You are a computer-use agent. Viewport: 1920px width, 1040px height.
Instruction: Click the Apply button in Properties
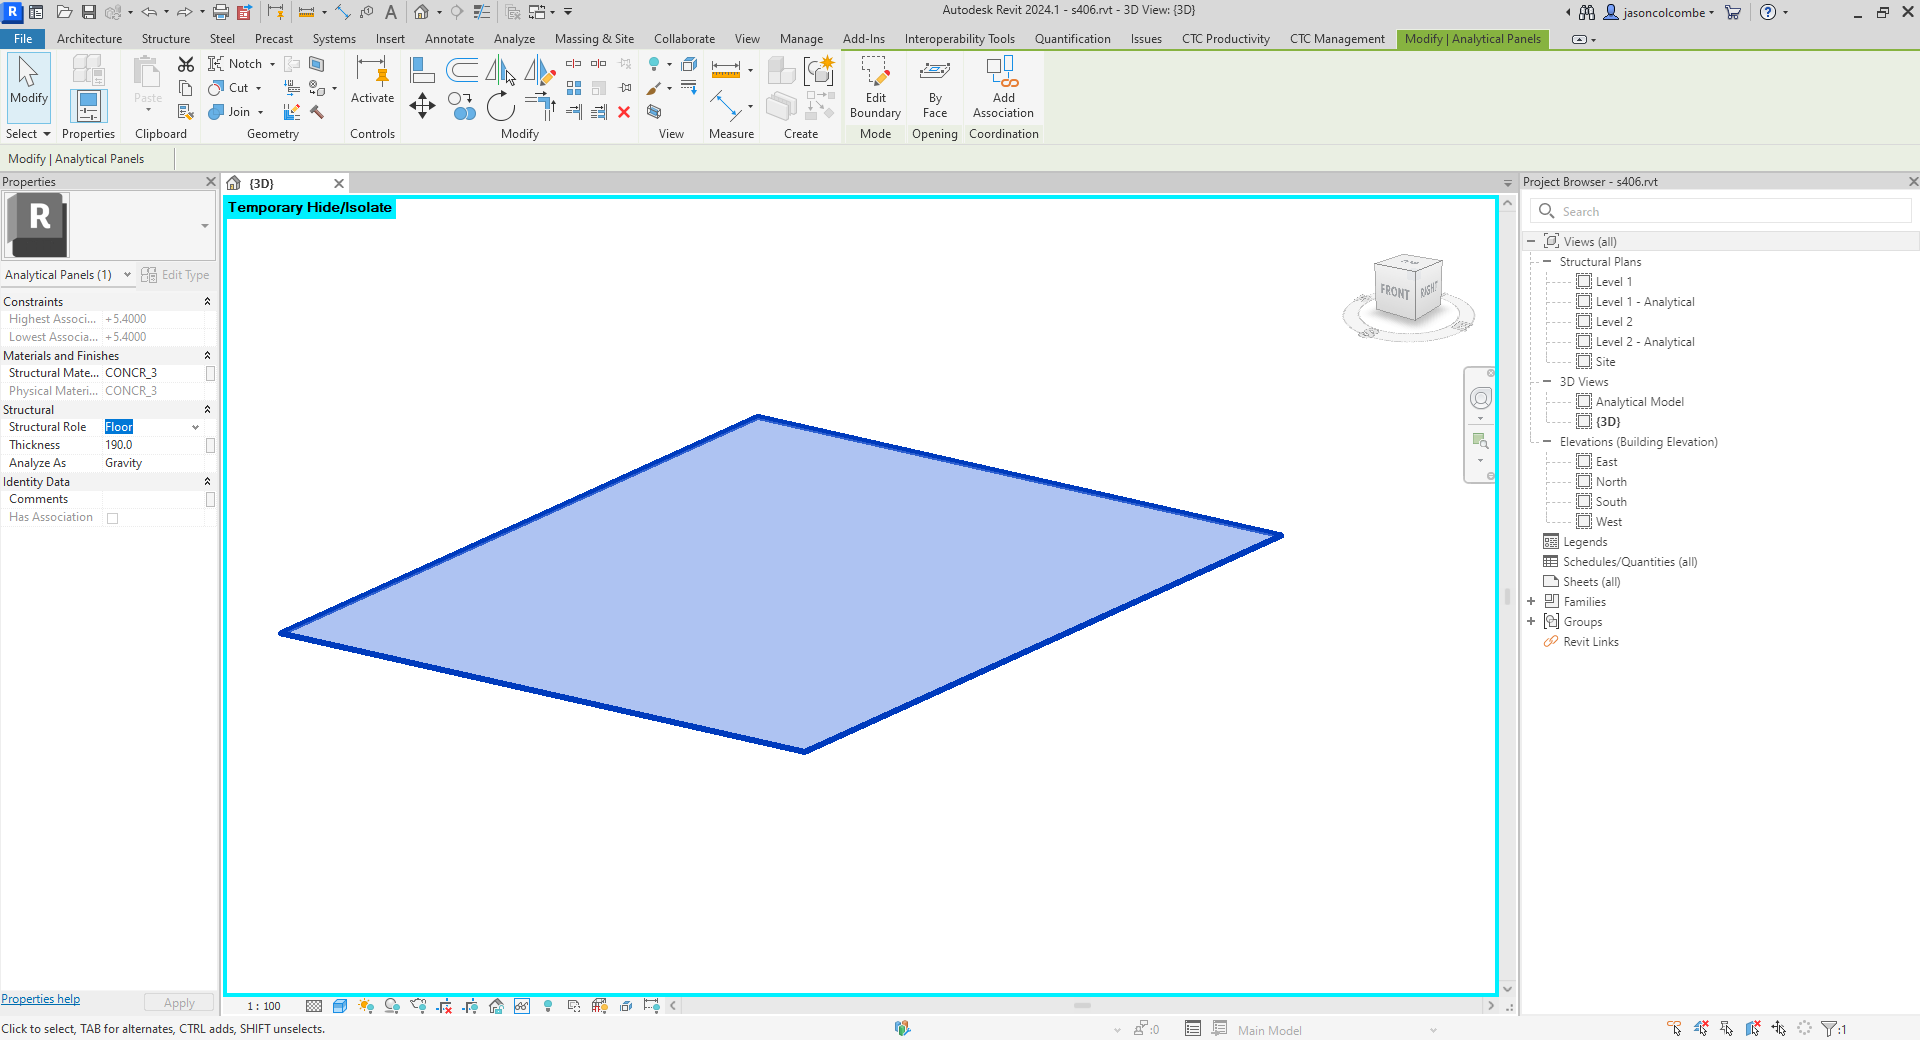click(179, 1003)
